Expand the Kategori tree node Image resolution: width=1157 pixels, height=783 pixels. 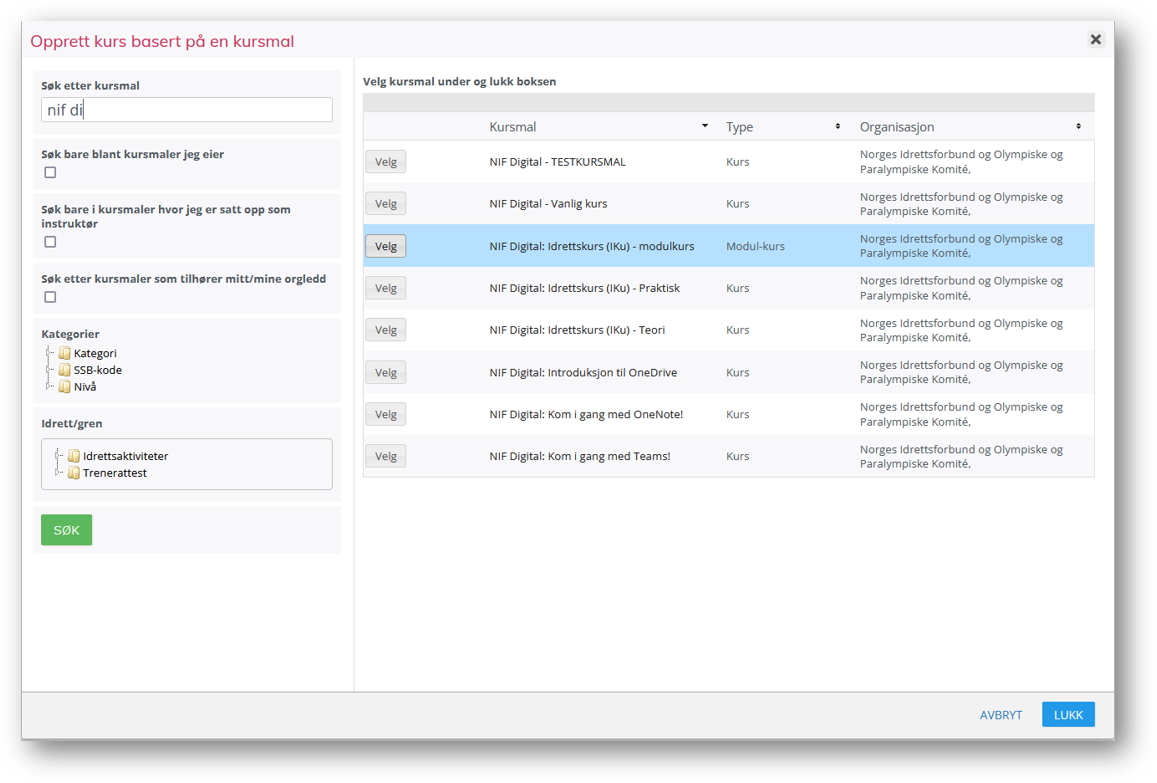coord(49,353)
